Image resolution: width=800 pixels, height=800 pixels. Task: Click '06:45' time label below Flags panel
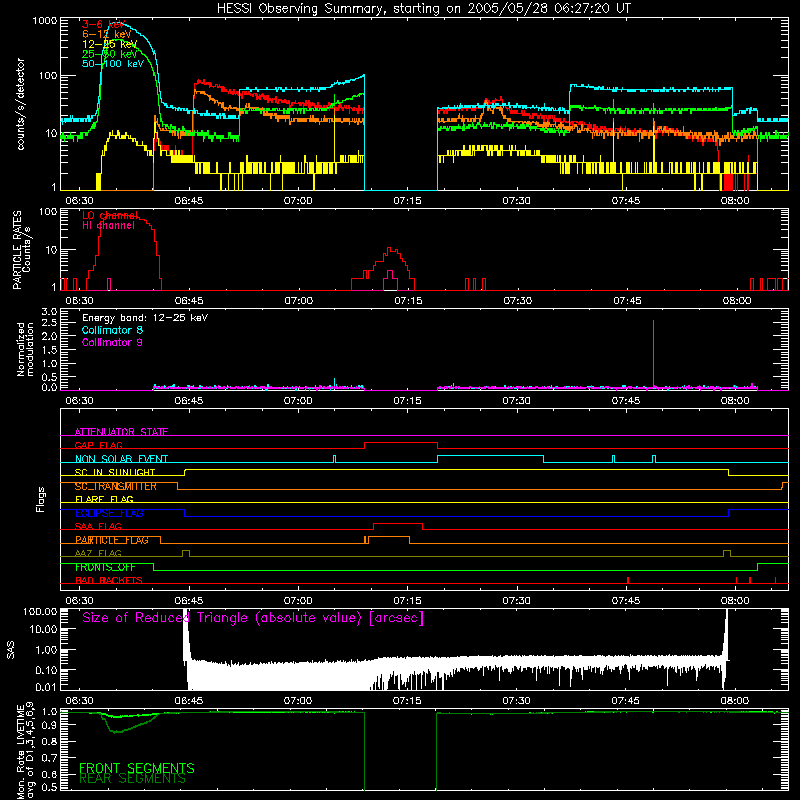tap(189, 601)
